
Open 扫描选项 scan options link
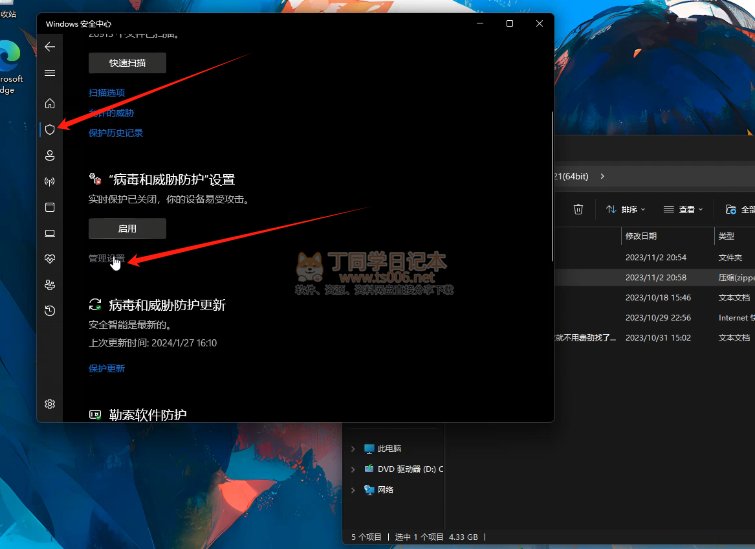[x=106, y=92]
